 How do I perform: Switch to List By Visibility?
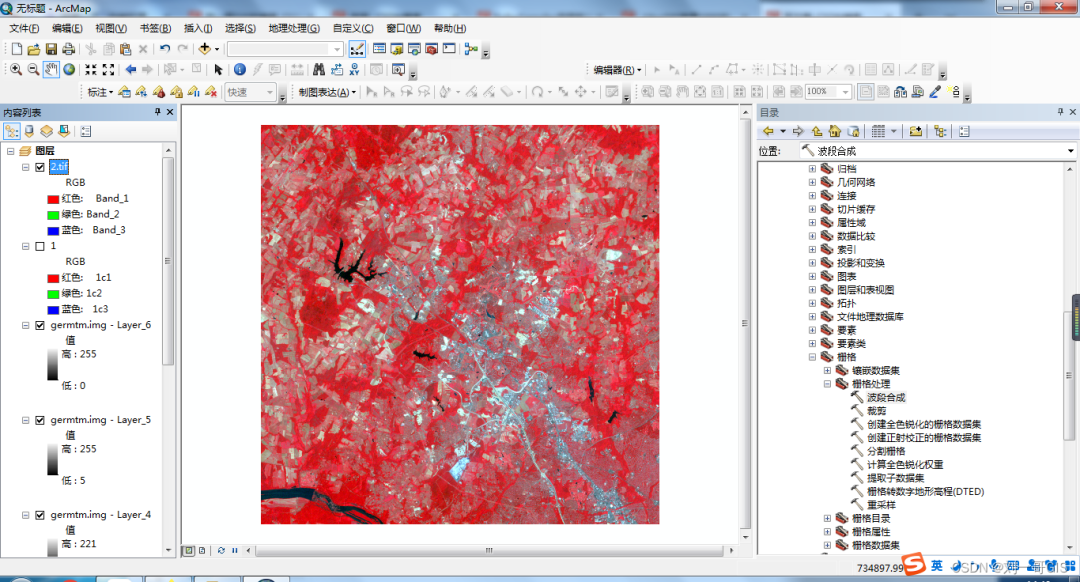(46, 131)
